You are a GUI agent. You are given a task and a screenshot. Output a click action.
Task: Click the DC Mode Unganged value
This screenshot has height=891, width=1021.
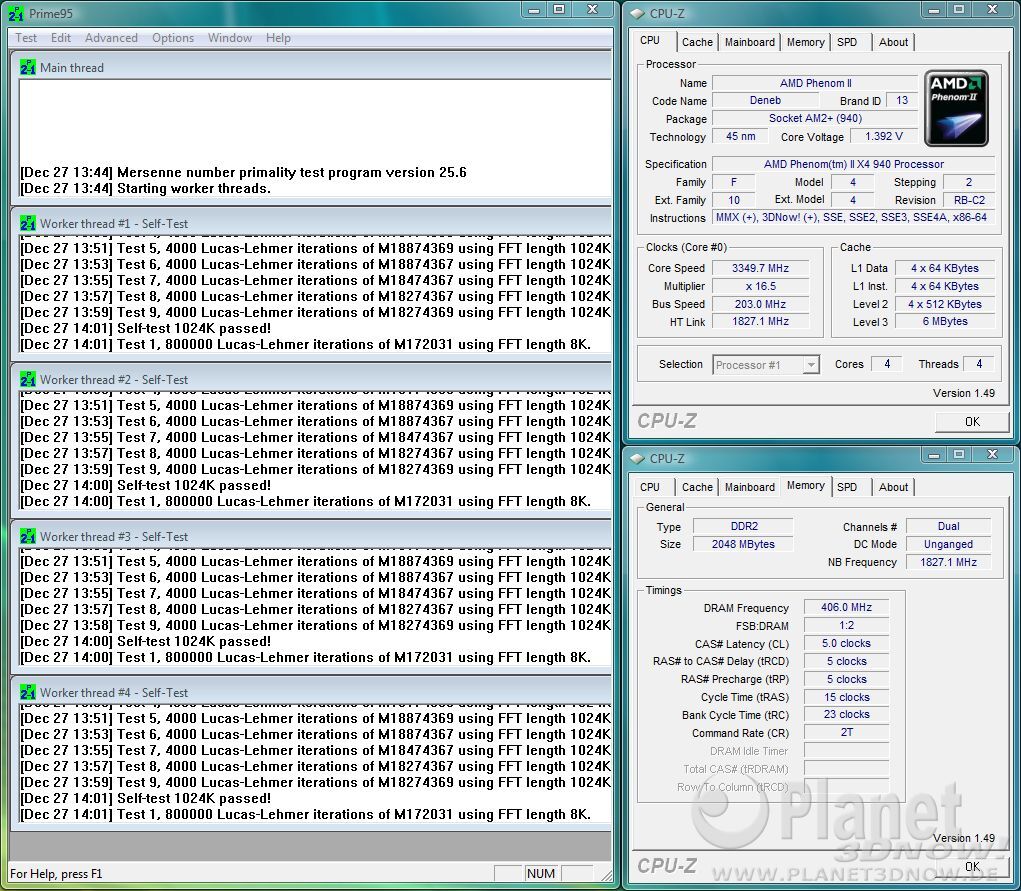tap(948, 544)
